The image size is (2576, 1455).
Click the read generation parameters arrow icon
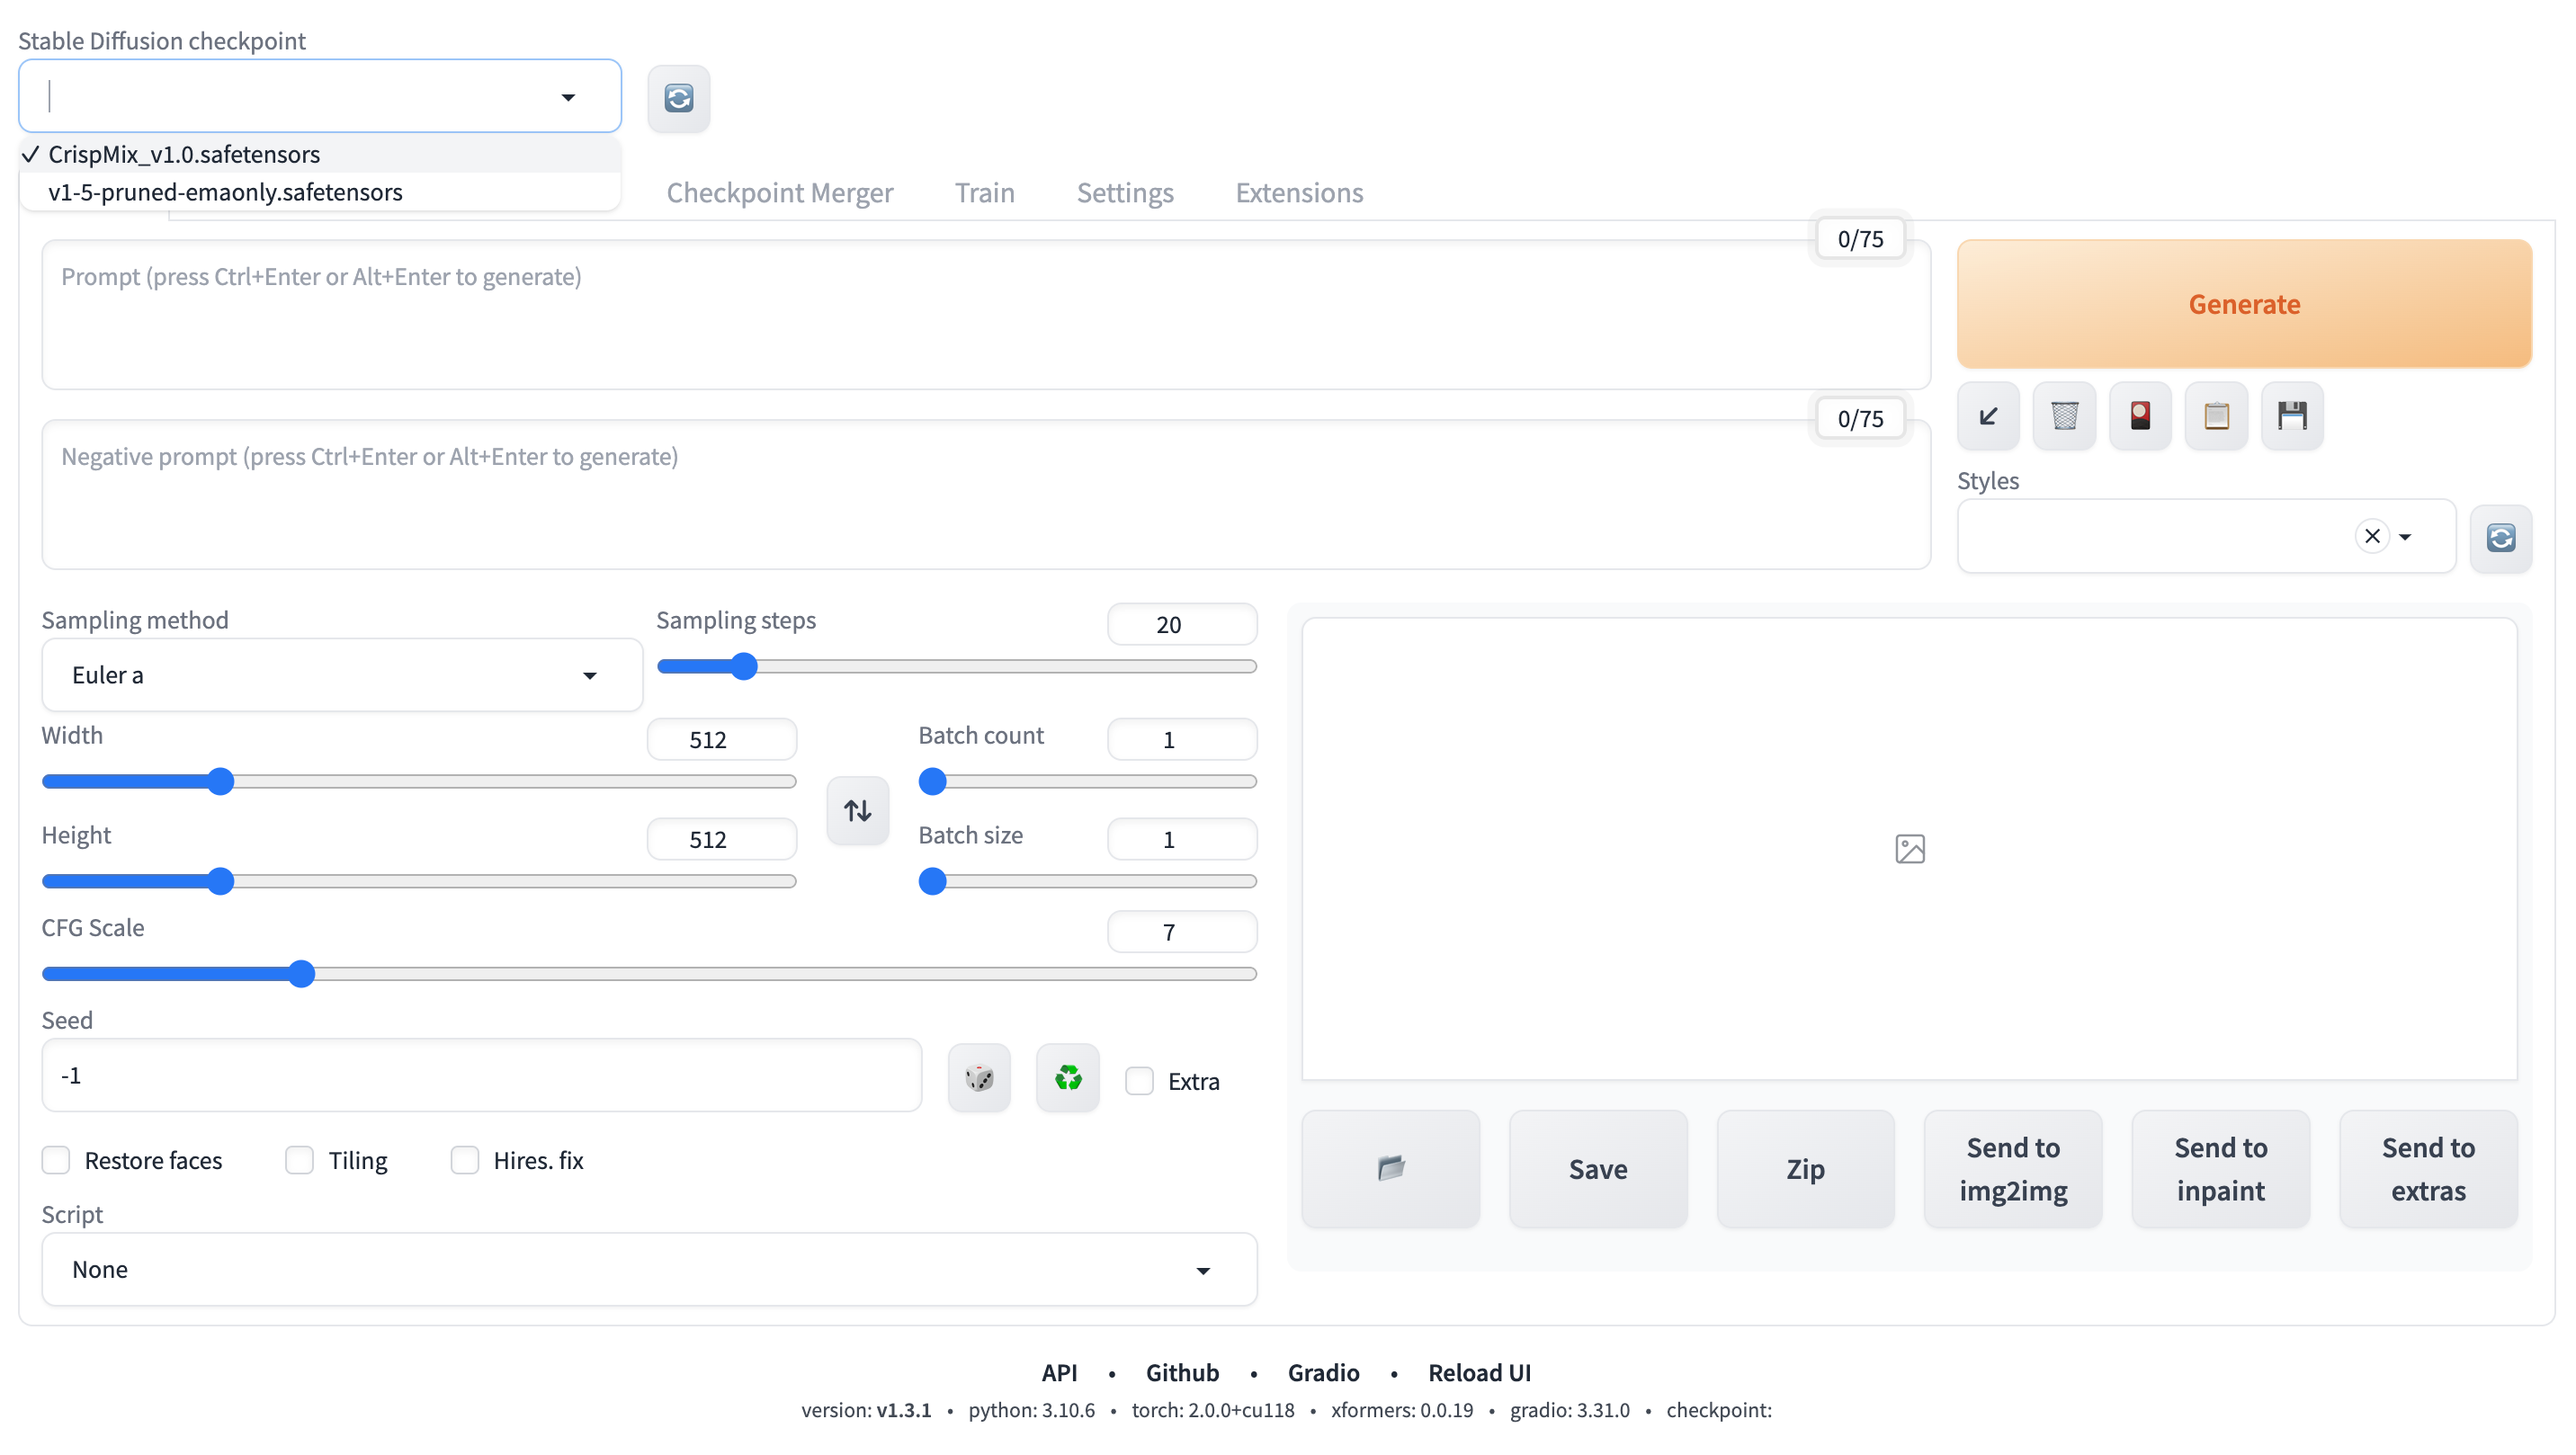pos(1988,416)
